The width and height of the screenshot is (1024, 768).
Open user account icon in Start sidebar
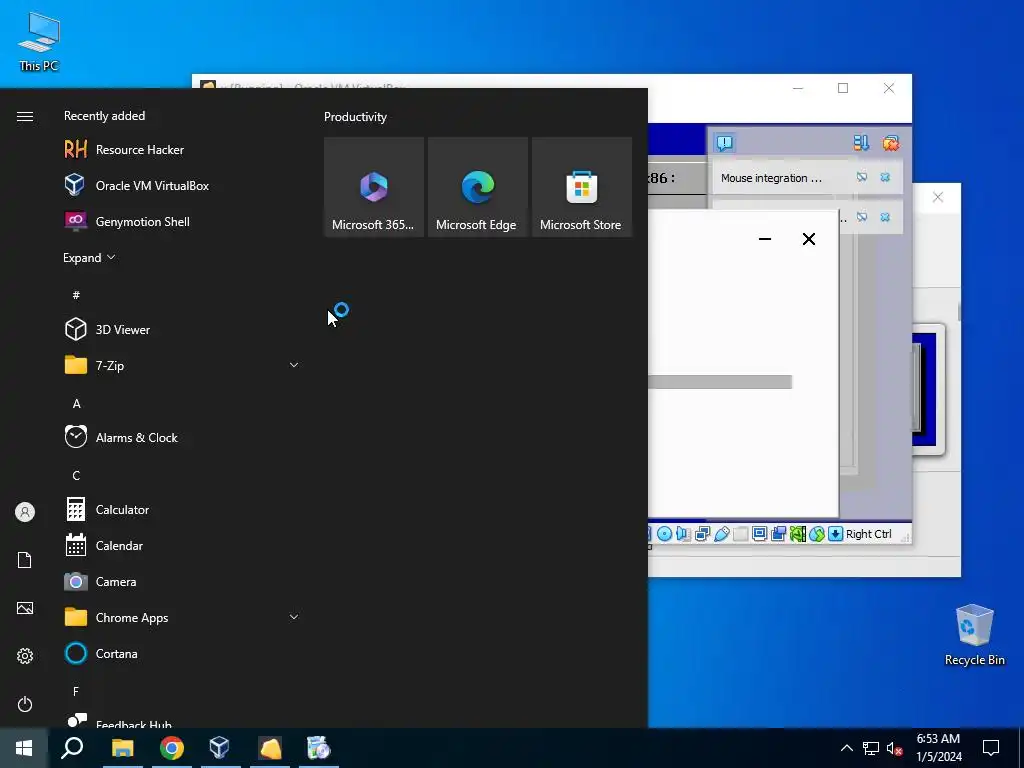tap(25, 512)
